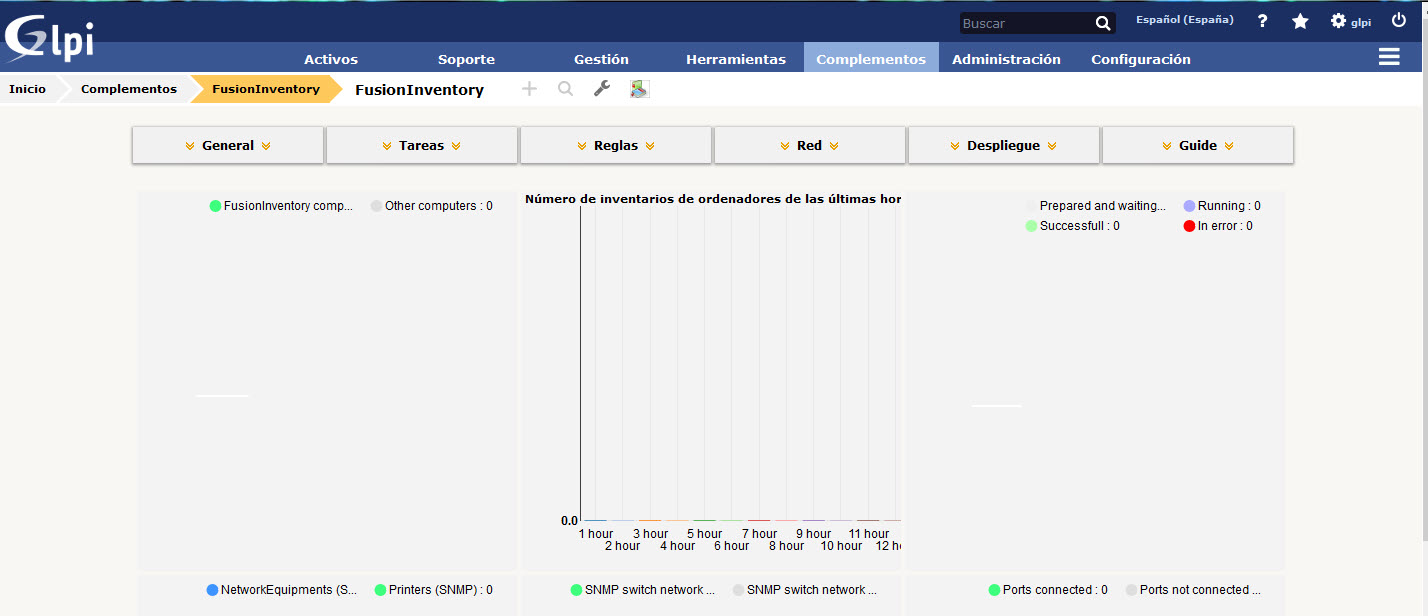Switch to the Administración menu

point(1007,58)
